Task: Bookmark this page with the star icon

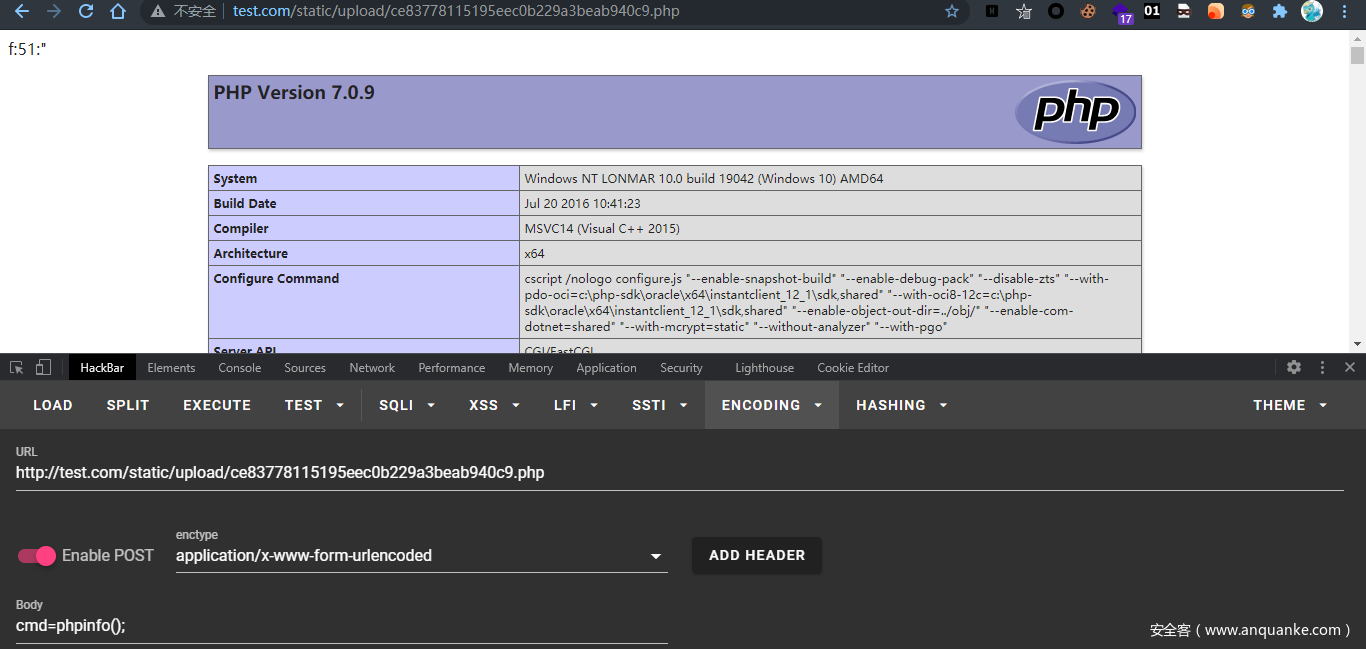Action: tap(952, 12)
